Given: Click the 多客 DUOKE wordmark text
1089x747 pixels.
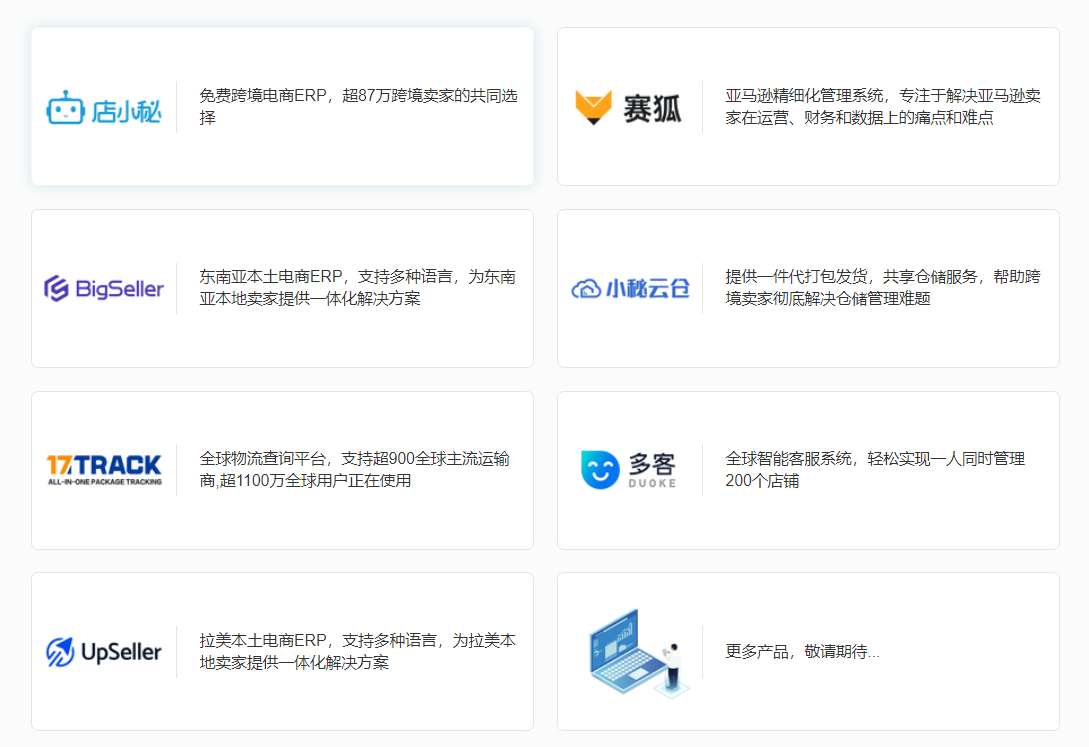Looking at the screenshot, I should coord(652,470).
